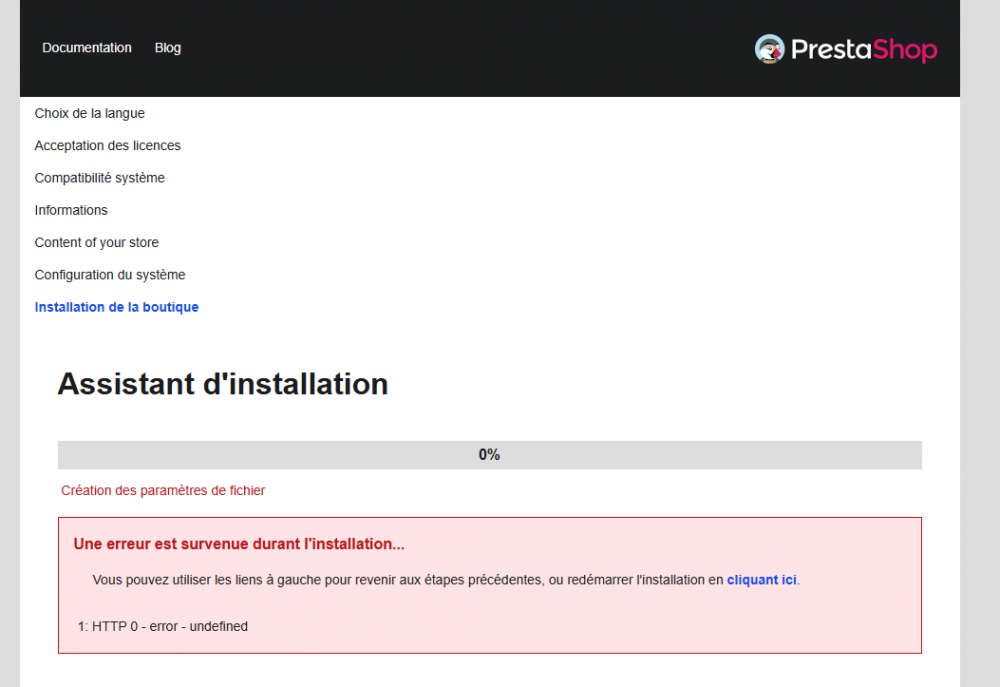The image size is (1000, 687).
Task: Click the 0% installation progress bar
Action: 489,454
